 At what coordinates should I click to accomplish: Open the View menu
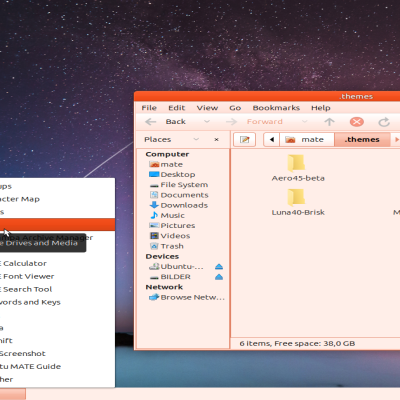207,108
